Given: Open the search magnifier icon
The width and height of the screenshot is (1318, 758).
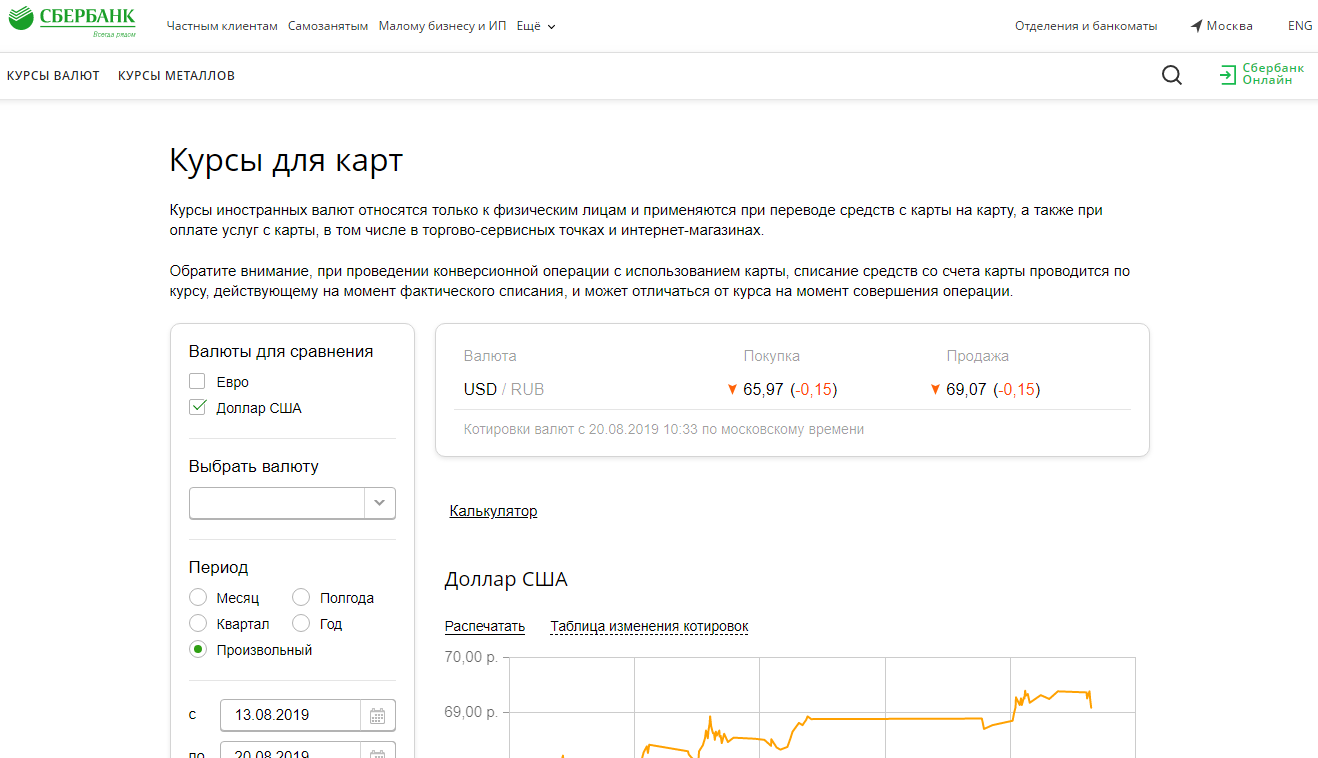Looking at the screenshot, I should 1171,75.
